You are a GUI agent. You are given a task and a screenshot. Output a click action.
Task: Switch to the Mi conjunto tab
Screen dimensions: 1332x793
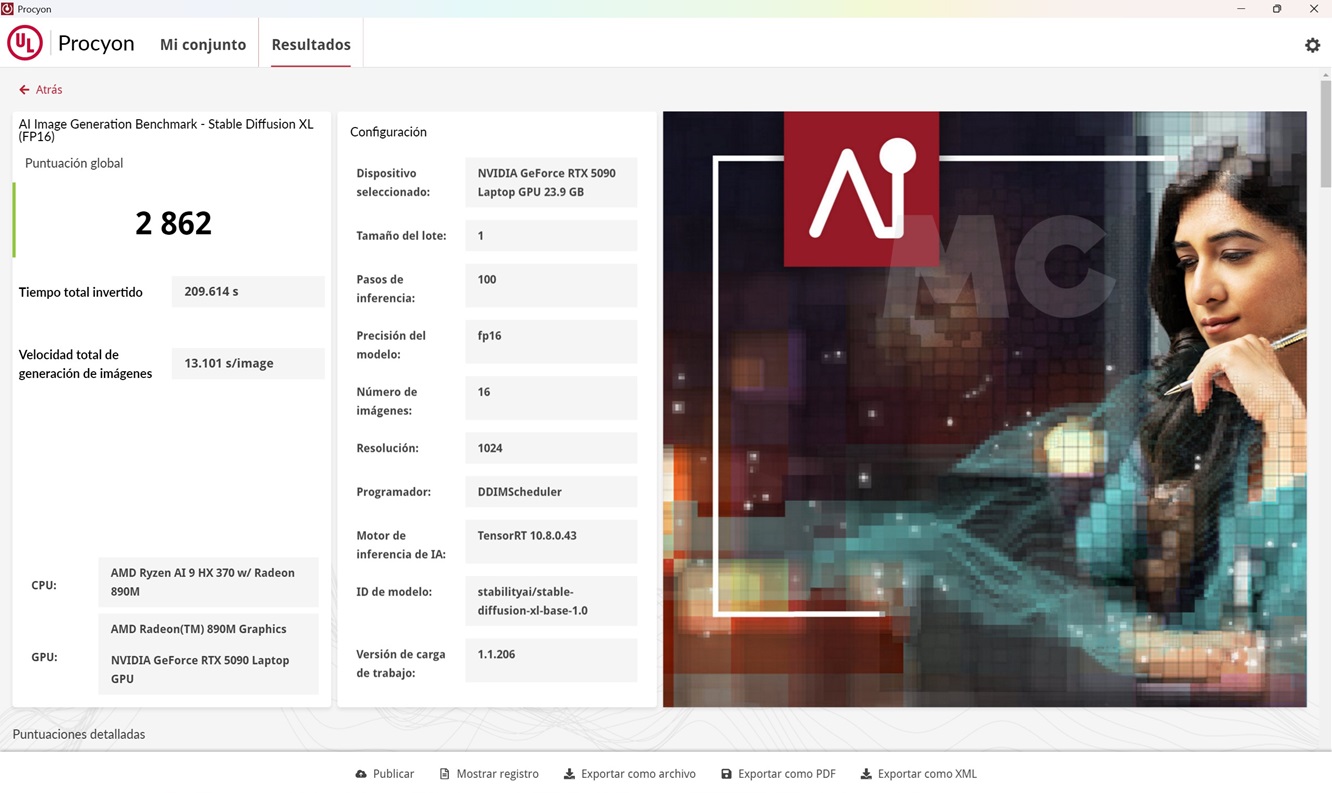(203, 45)
